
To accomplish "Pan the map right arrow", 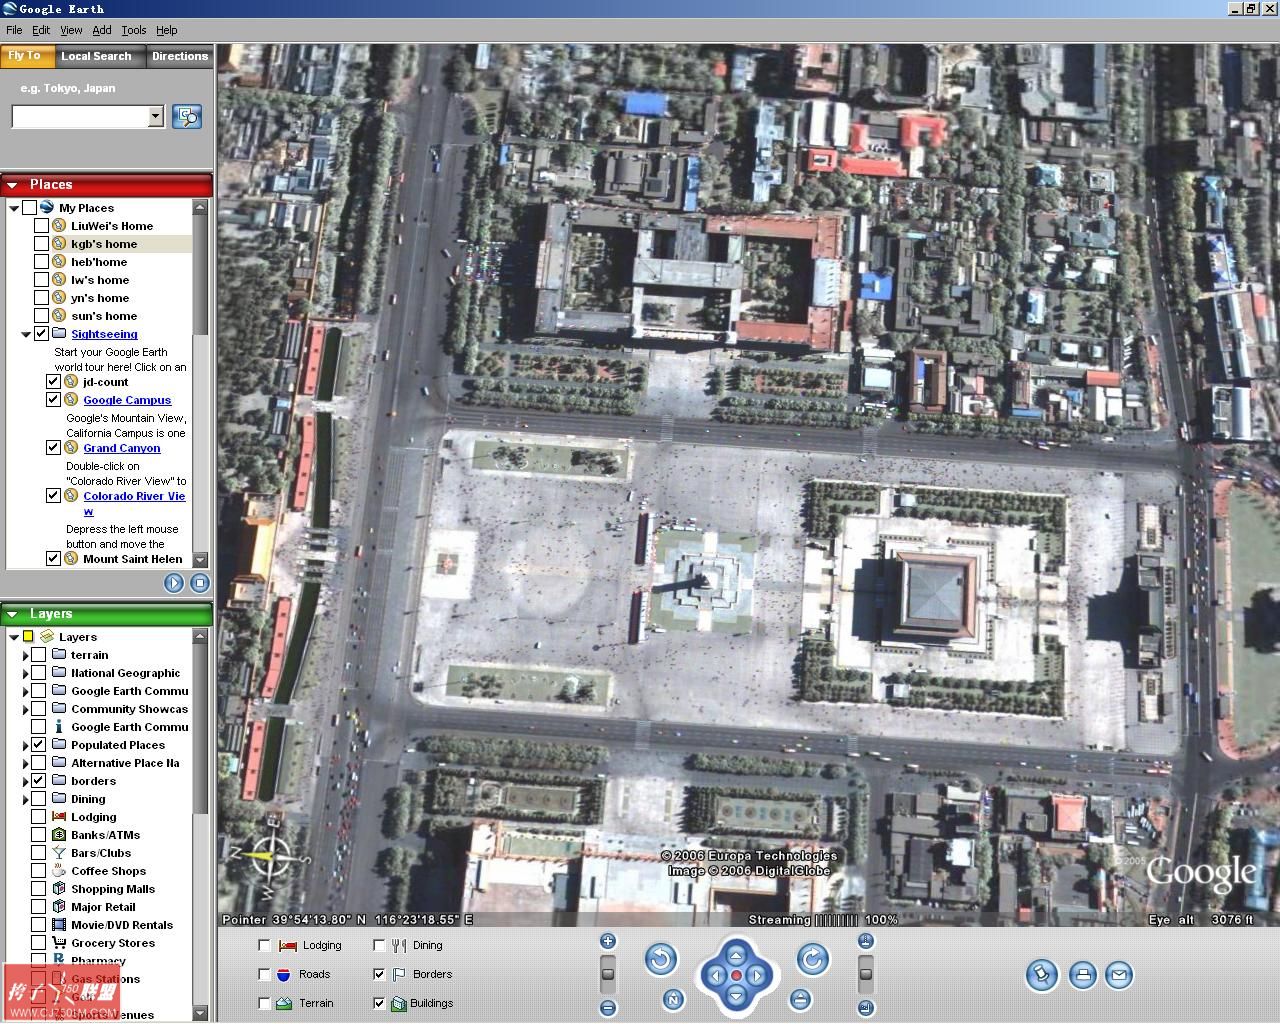I will [x=757, y=975].
